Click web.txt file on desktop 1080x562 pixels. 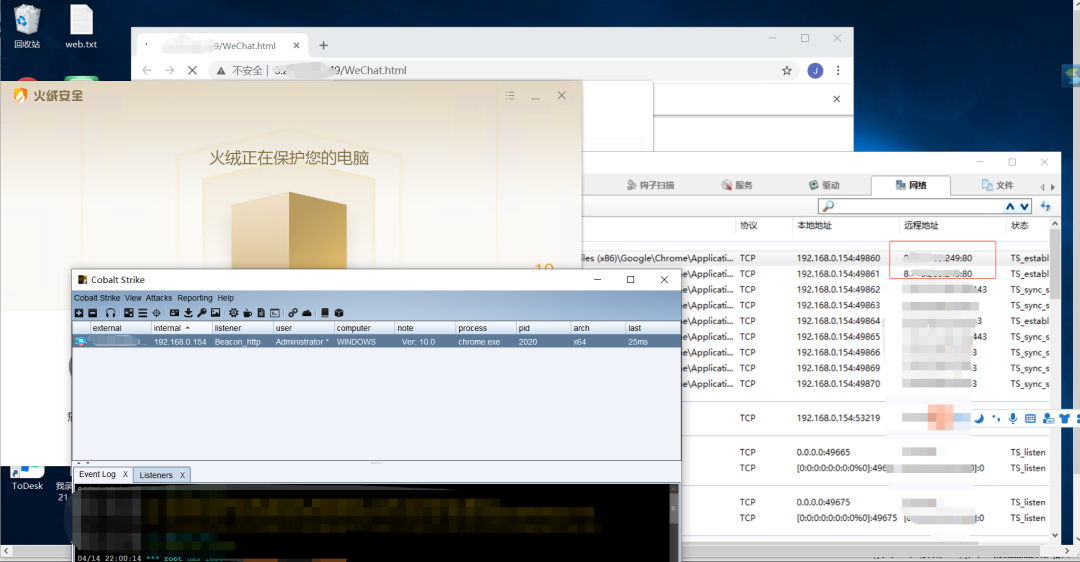click(81, 27)
